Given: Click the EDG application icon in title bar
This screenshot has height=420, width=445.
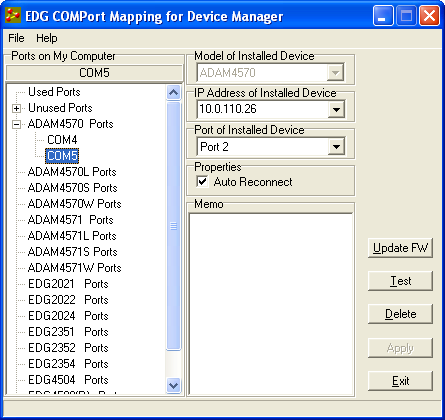Looking at the screenshot, I should click(13, 15).
